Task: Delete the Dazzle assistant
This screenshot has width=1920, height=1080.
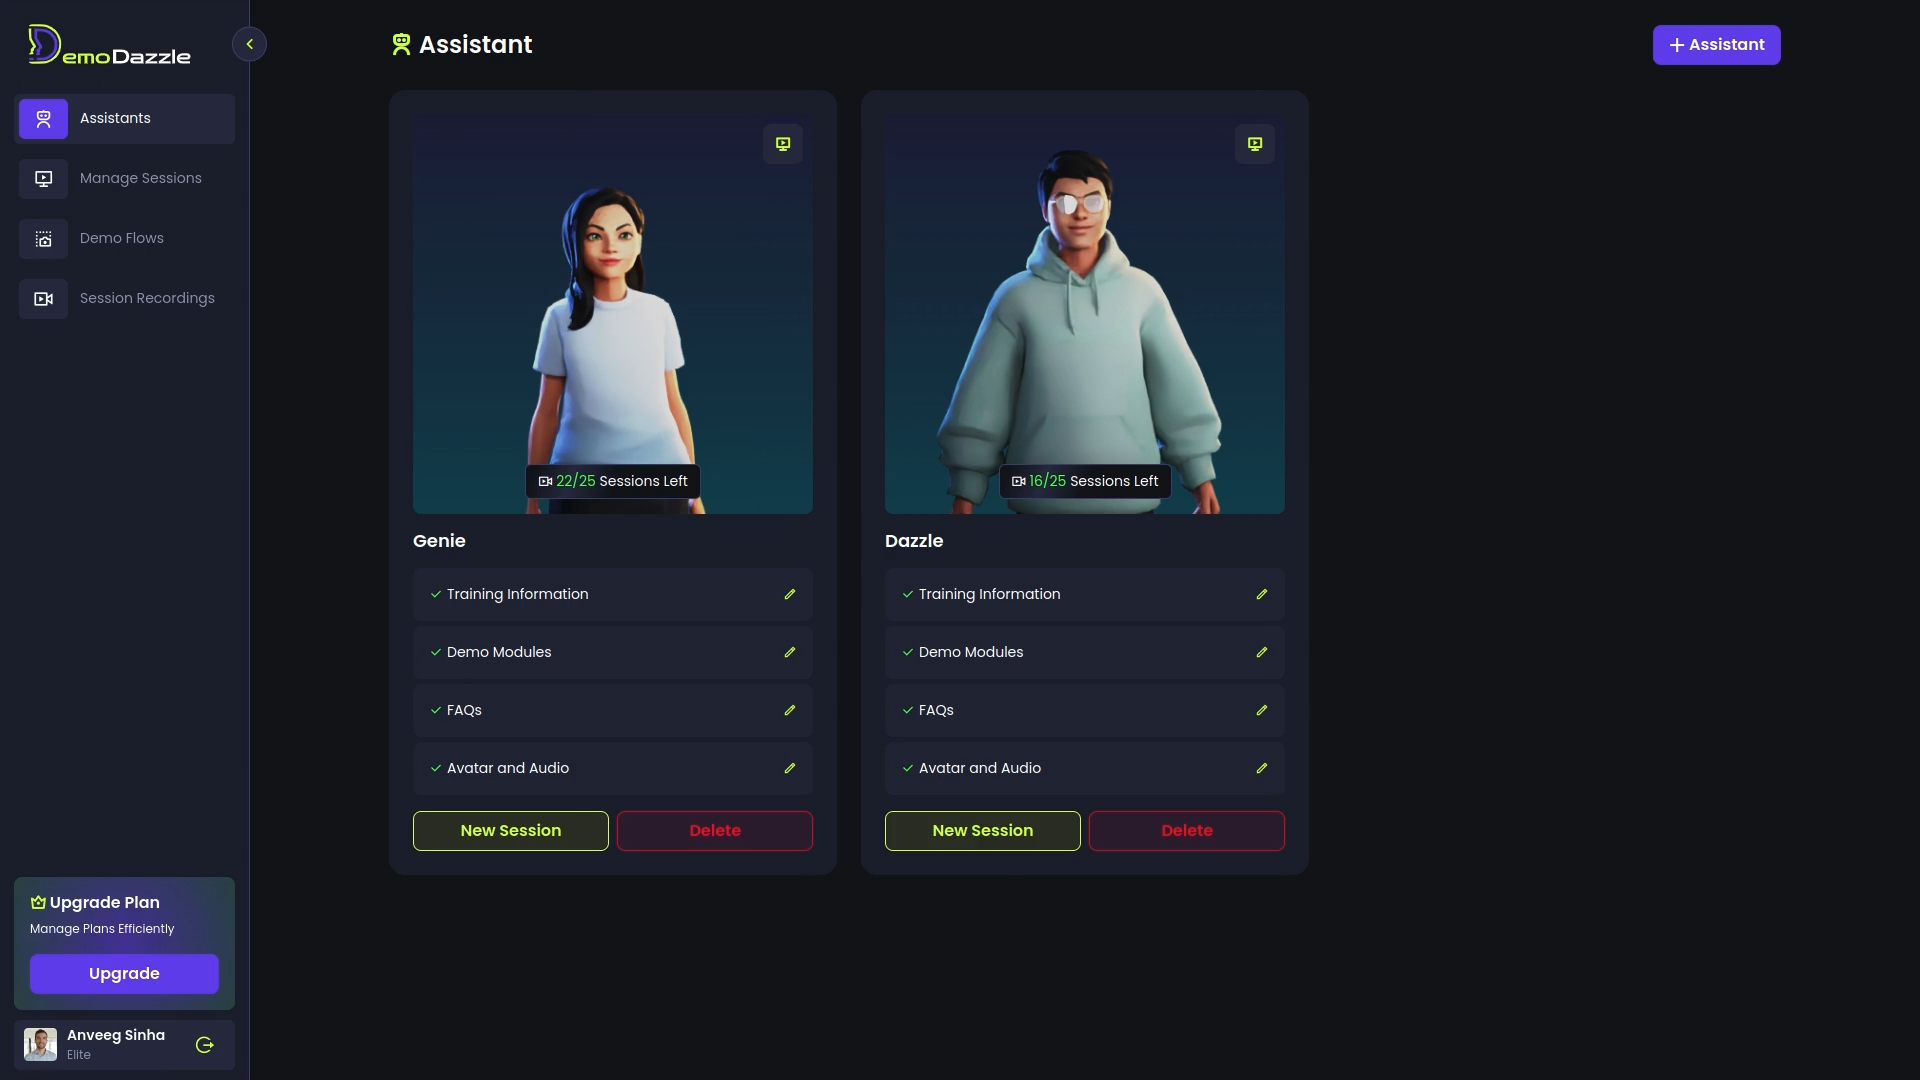Action: [1186, 831]
